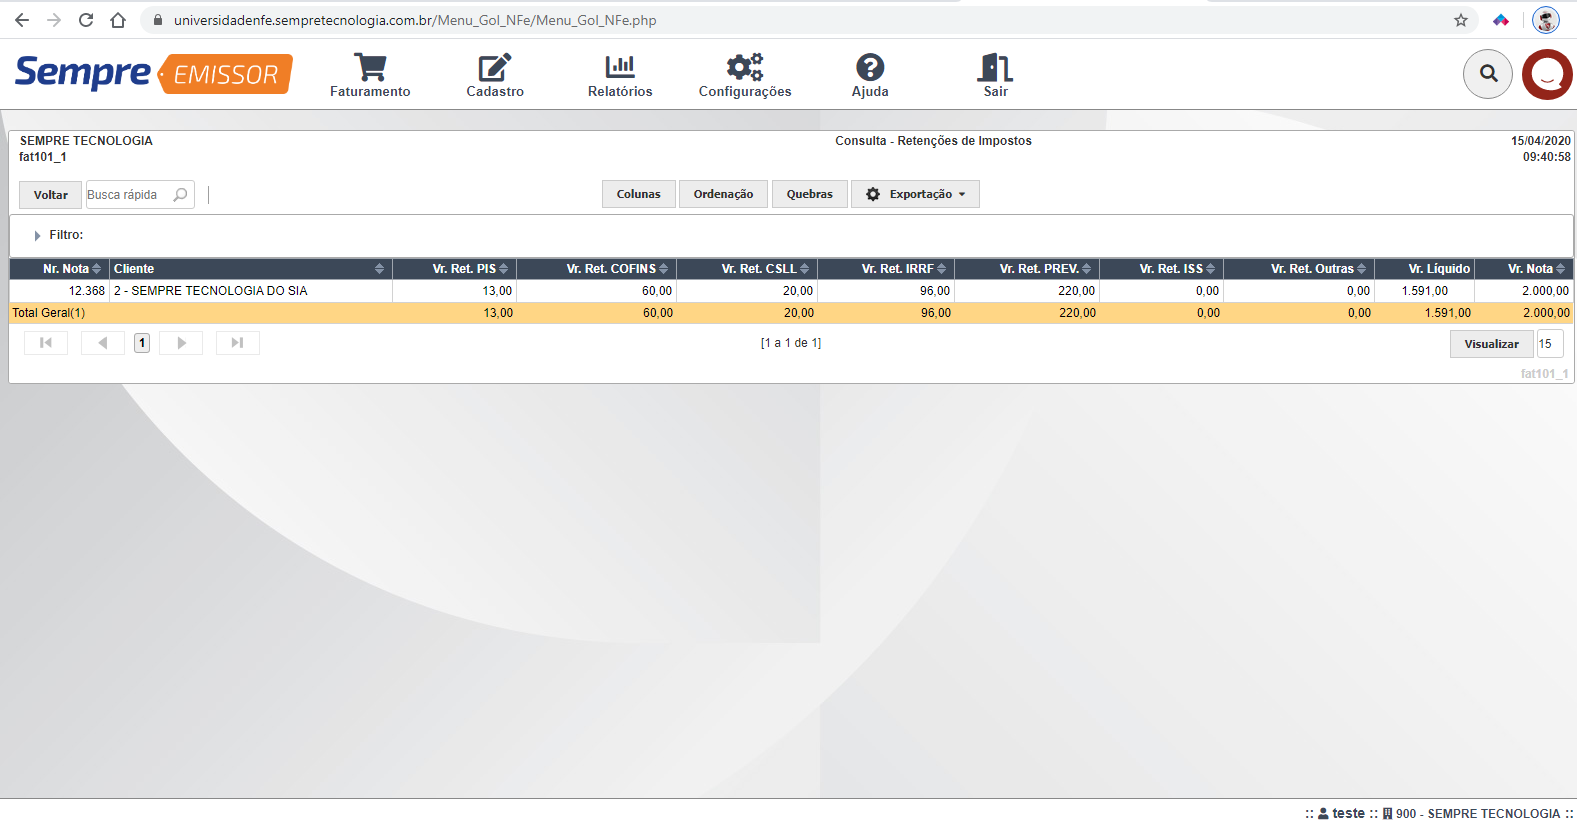Go to next page of results
1577x824 pixels.
point(181,343)
